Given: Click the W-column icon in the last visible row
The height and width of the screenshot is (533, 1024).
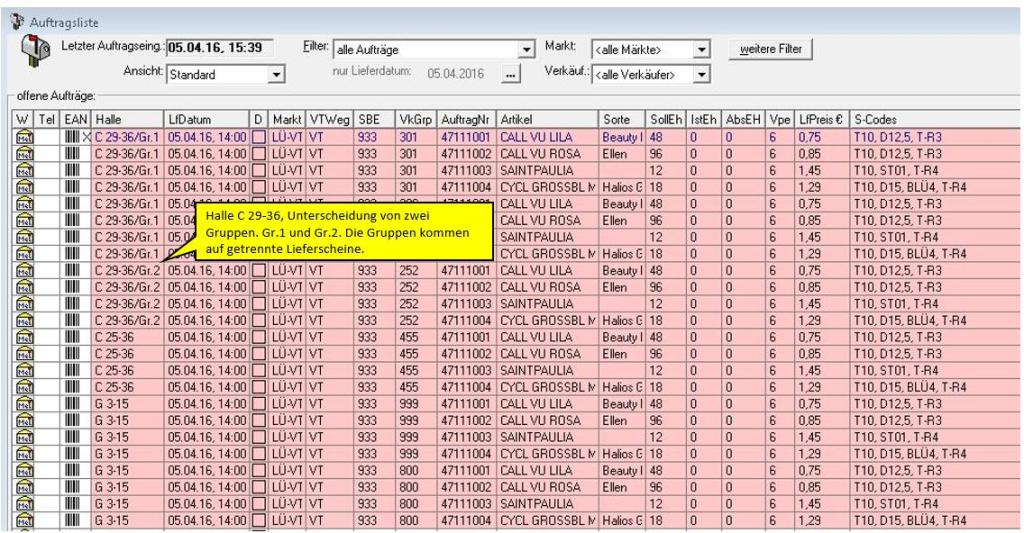Looking at the screenshot, I should click(x=24, y=521).
